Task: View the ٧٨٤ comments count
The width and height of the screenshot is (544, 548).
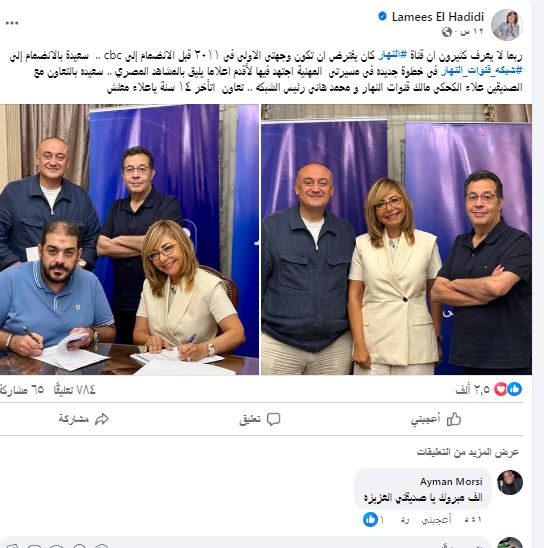Action: (x=75, y=389)
